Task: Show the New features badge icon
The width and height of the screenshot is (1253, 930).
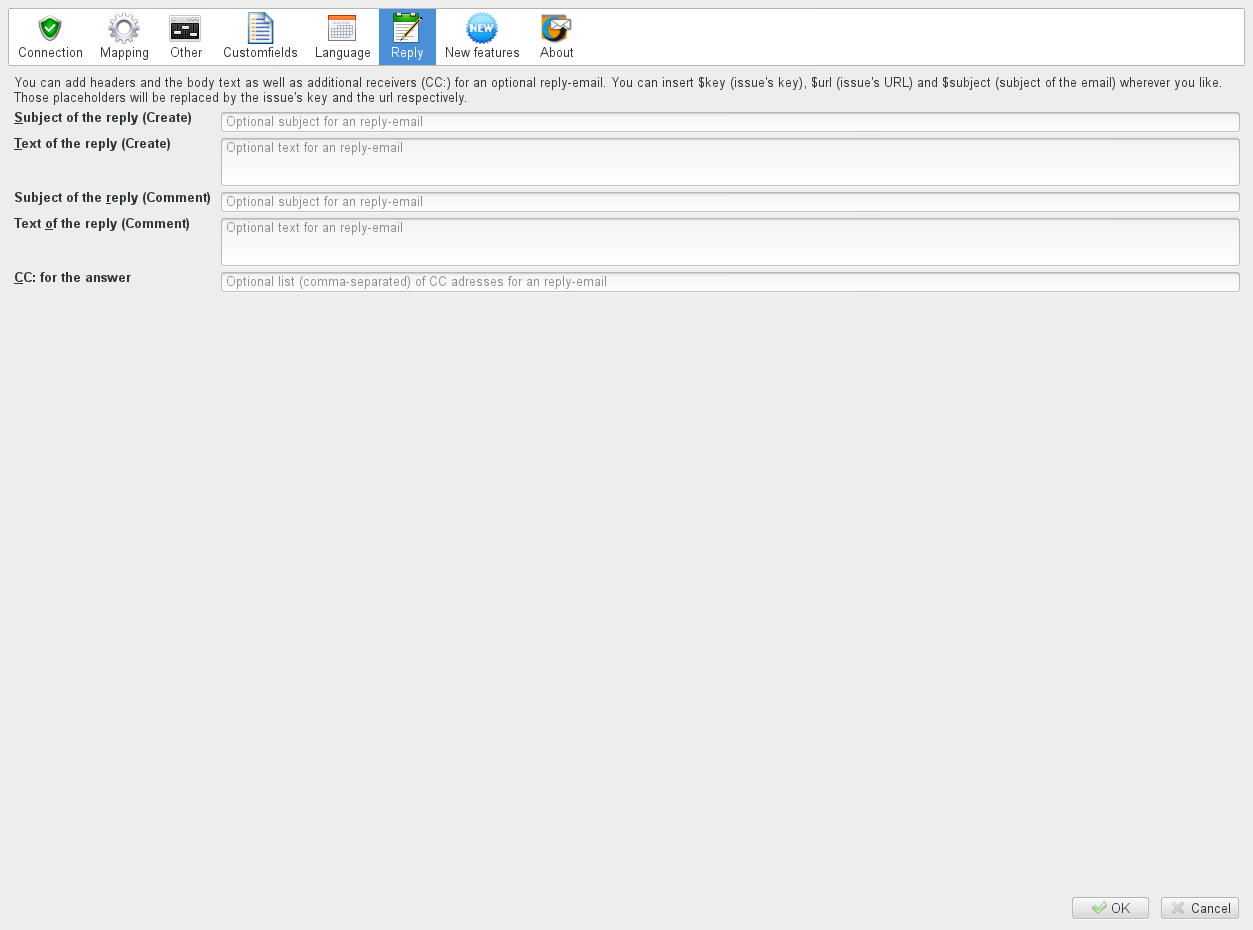Action: (x=482, y=28)
